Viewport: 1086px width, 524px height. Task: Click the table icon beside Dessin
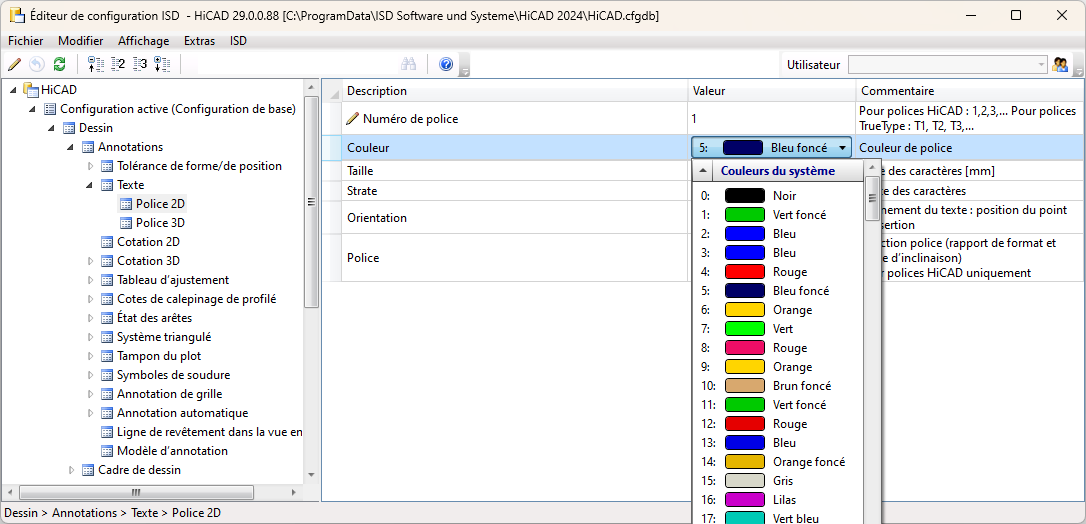coord(69,128)
